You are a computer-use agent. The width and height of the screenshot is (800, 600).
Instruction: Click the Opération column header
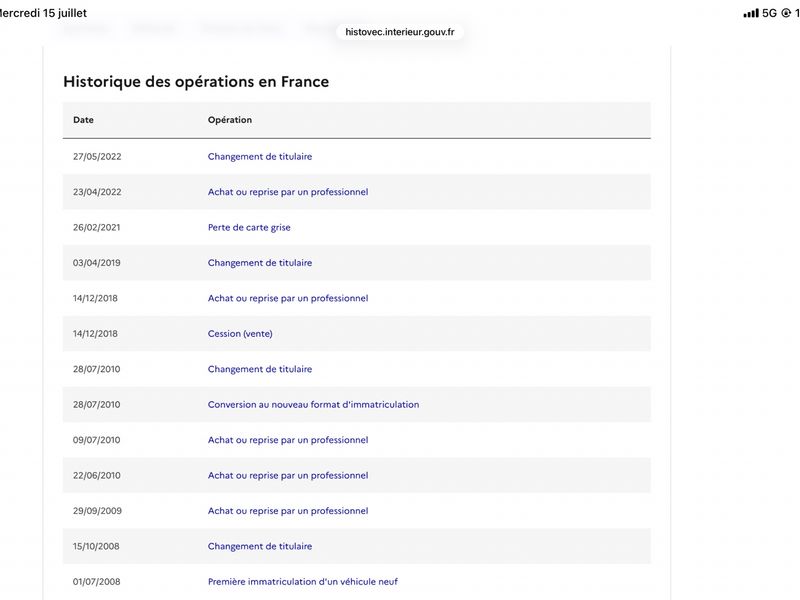click(230, 120)
